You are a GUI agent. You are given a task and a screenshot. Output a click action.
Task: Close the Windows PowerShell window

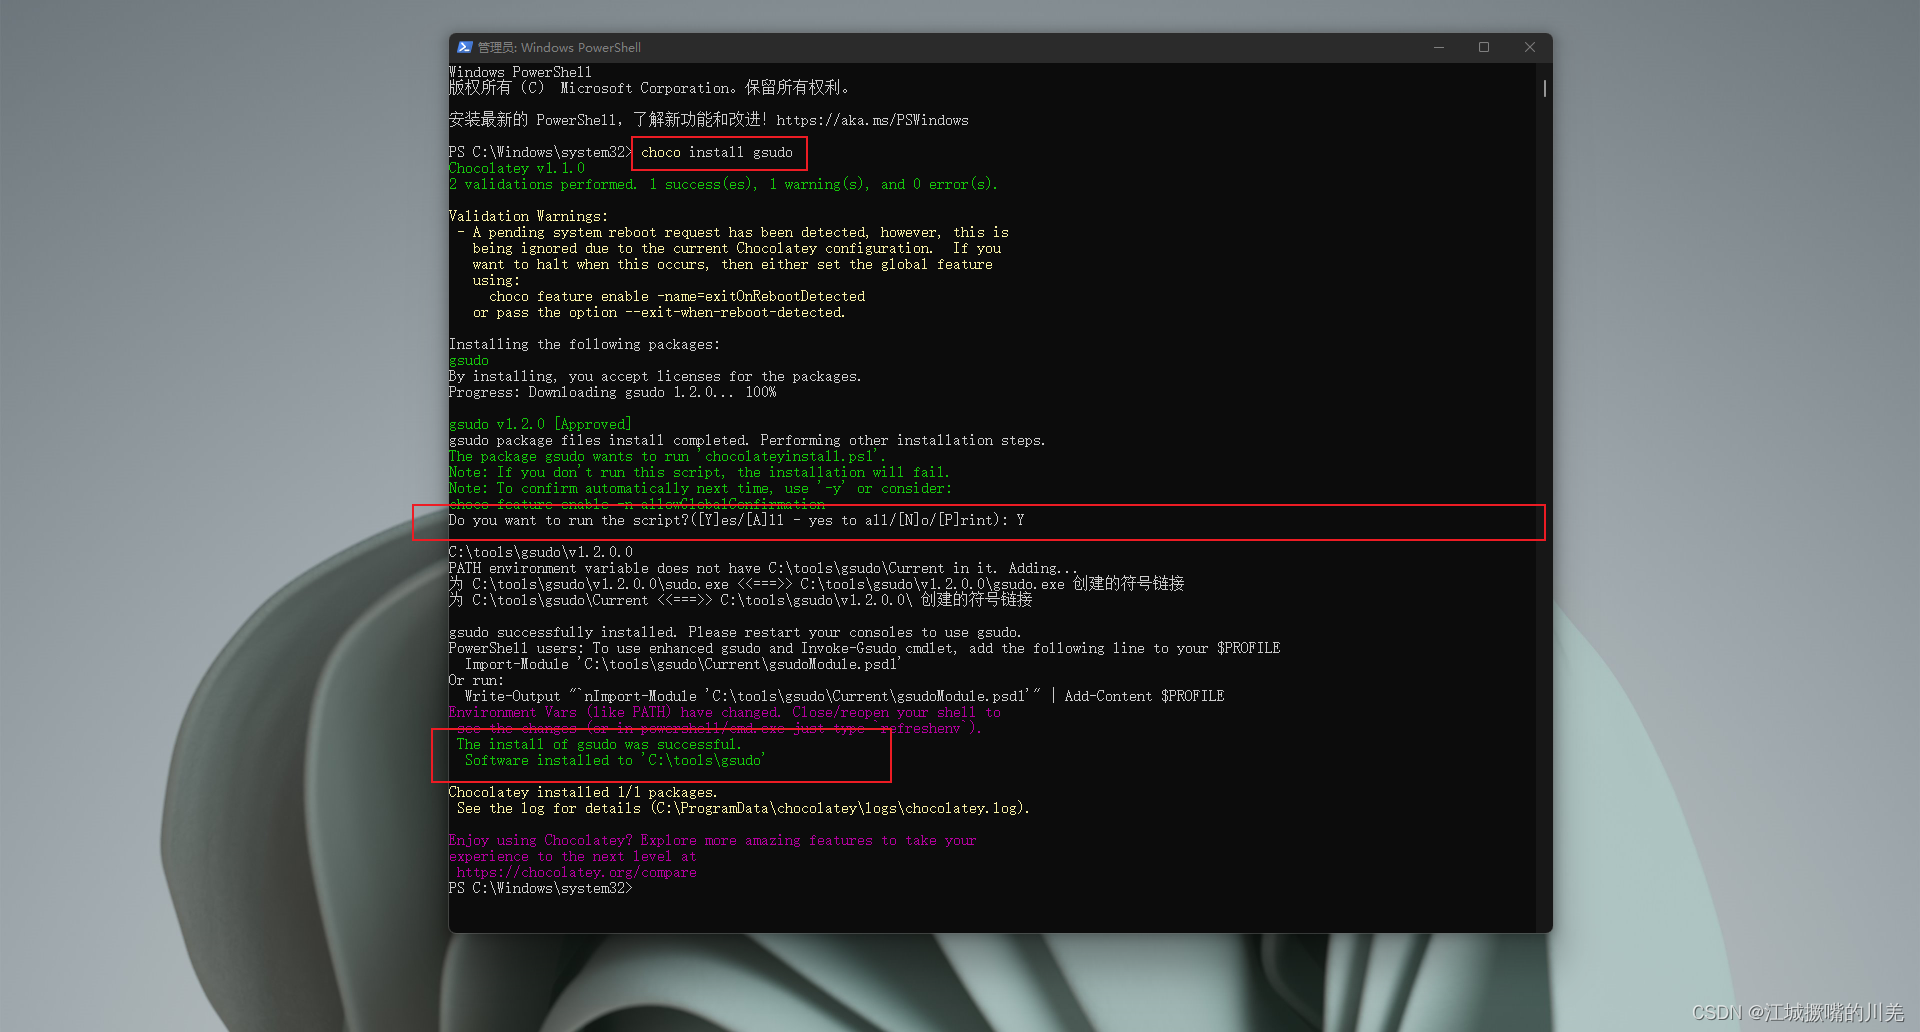coord(1529,47)
